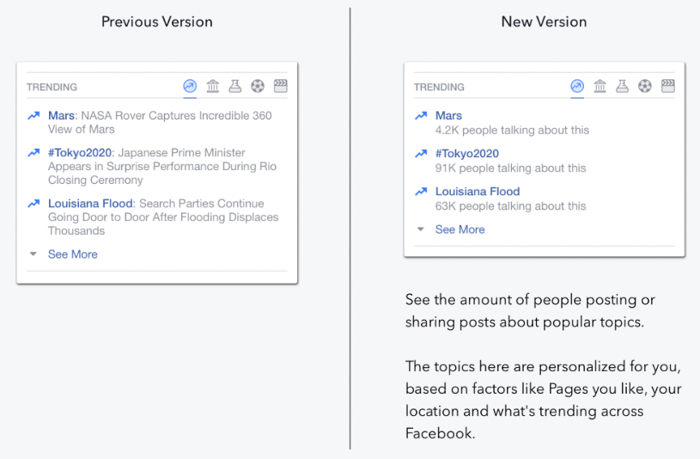Screen dimensions: 700x459
Task: Open #Tokyo2020 link with Japanese Prime Minister headline
Action: click(77, 153)
